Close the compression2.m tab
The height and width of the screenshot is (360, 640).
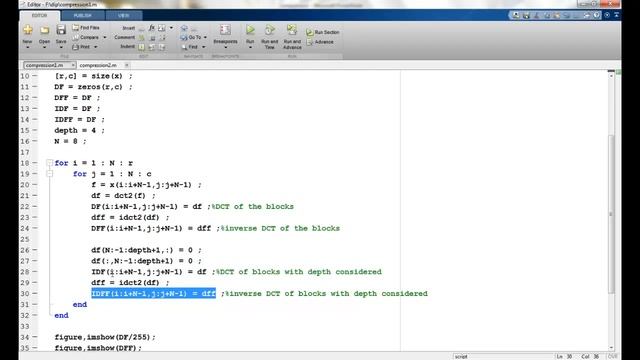coord(127,65)
